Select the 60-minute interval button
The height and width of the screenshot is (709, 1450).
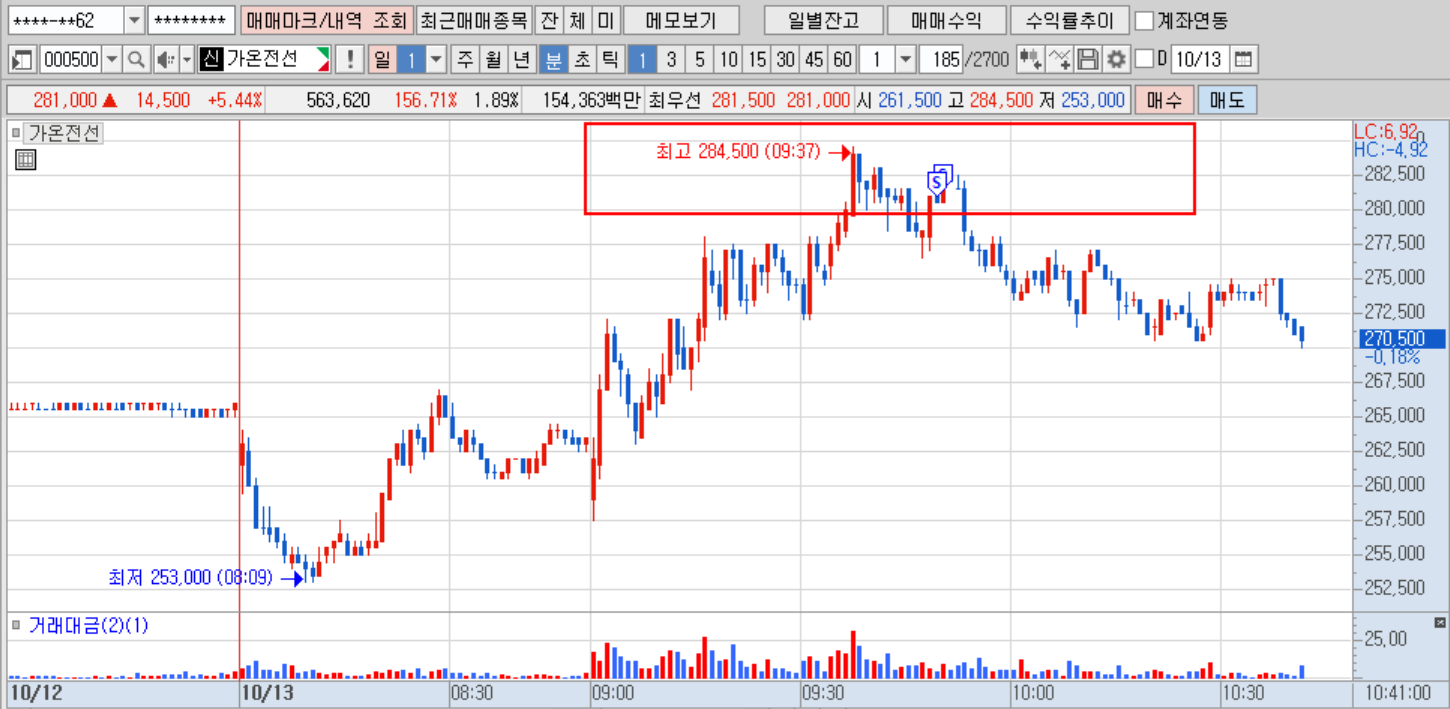(843, 60)
